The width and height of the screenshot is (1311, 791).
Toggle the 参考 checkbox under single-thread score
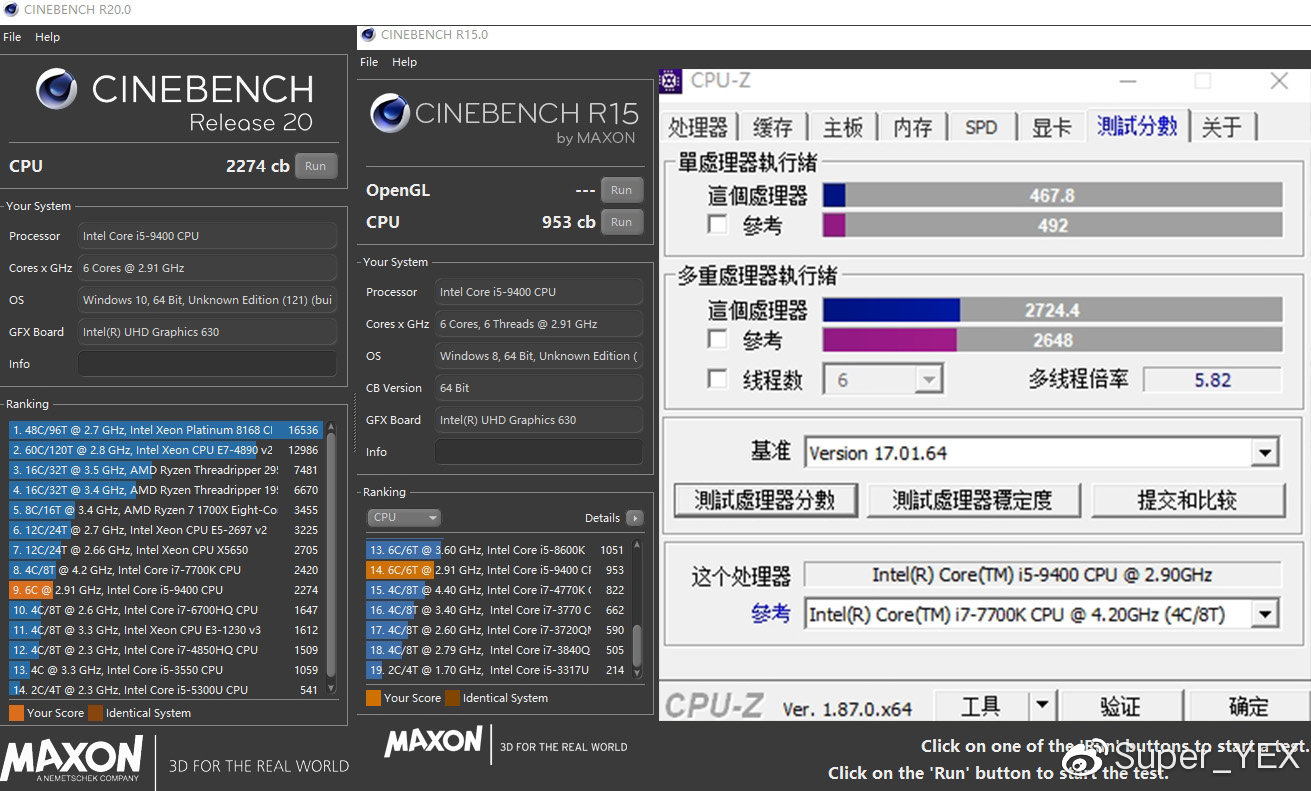click(x=716, y=226)
